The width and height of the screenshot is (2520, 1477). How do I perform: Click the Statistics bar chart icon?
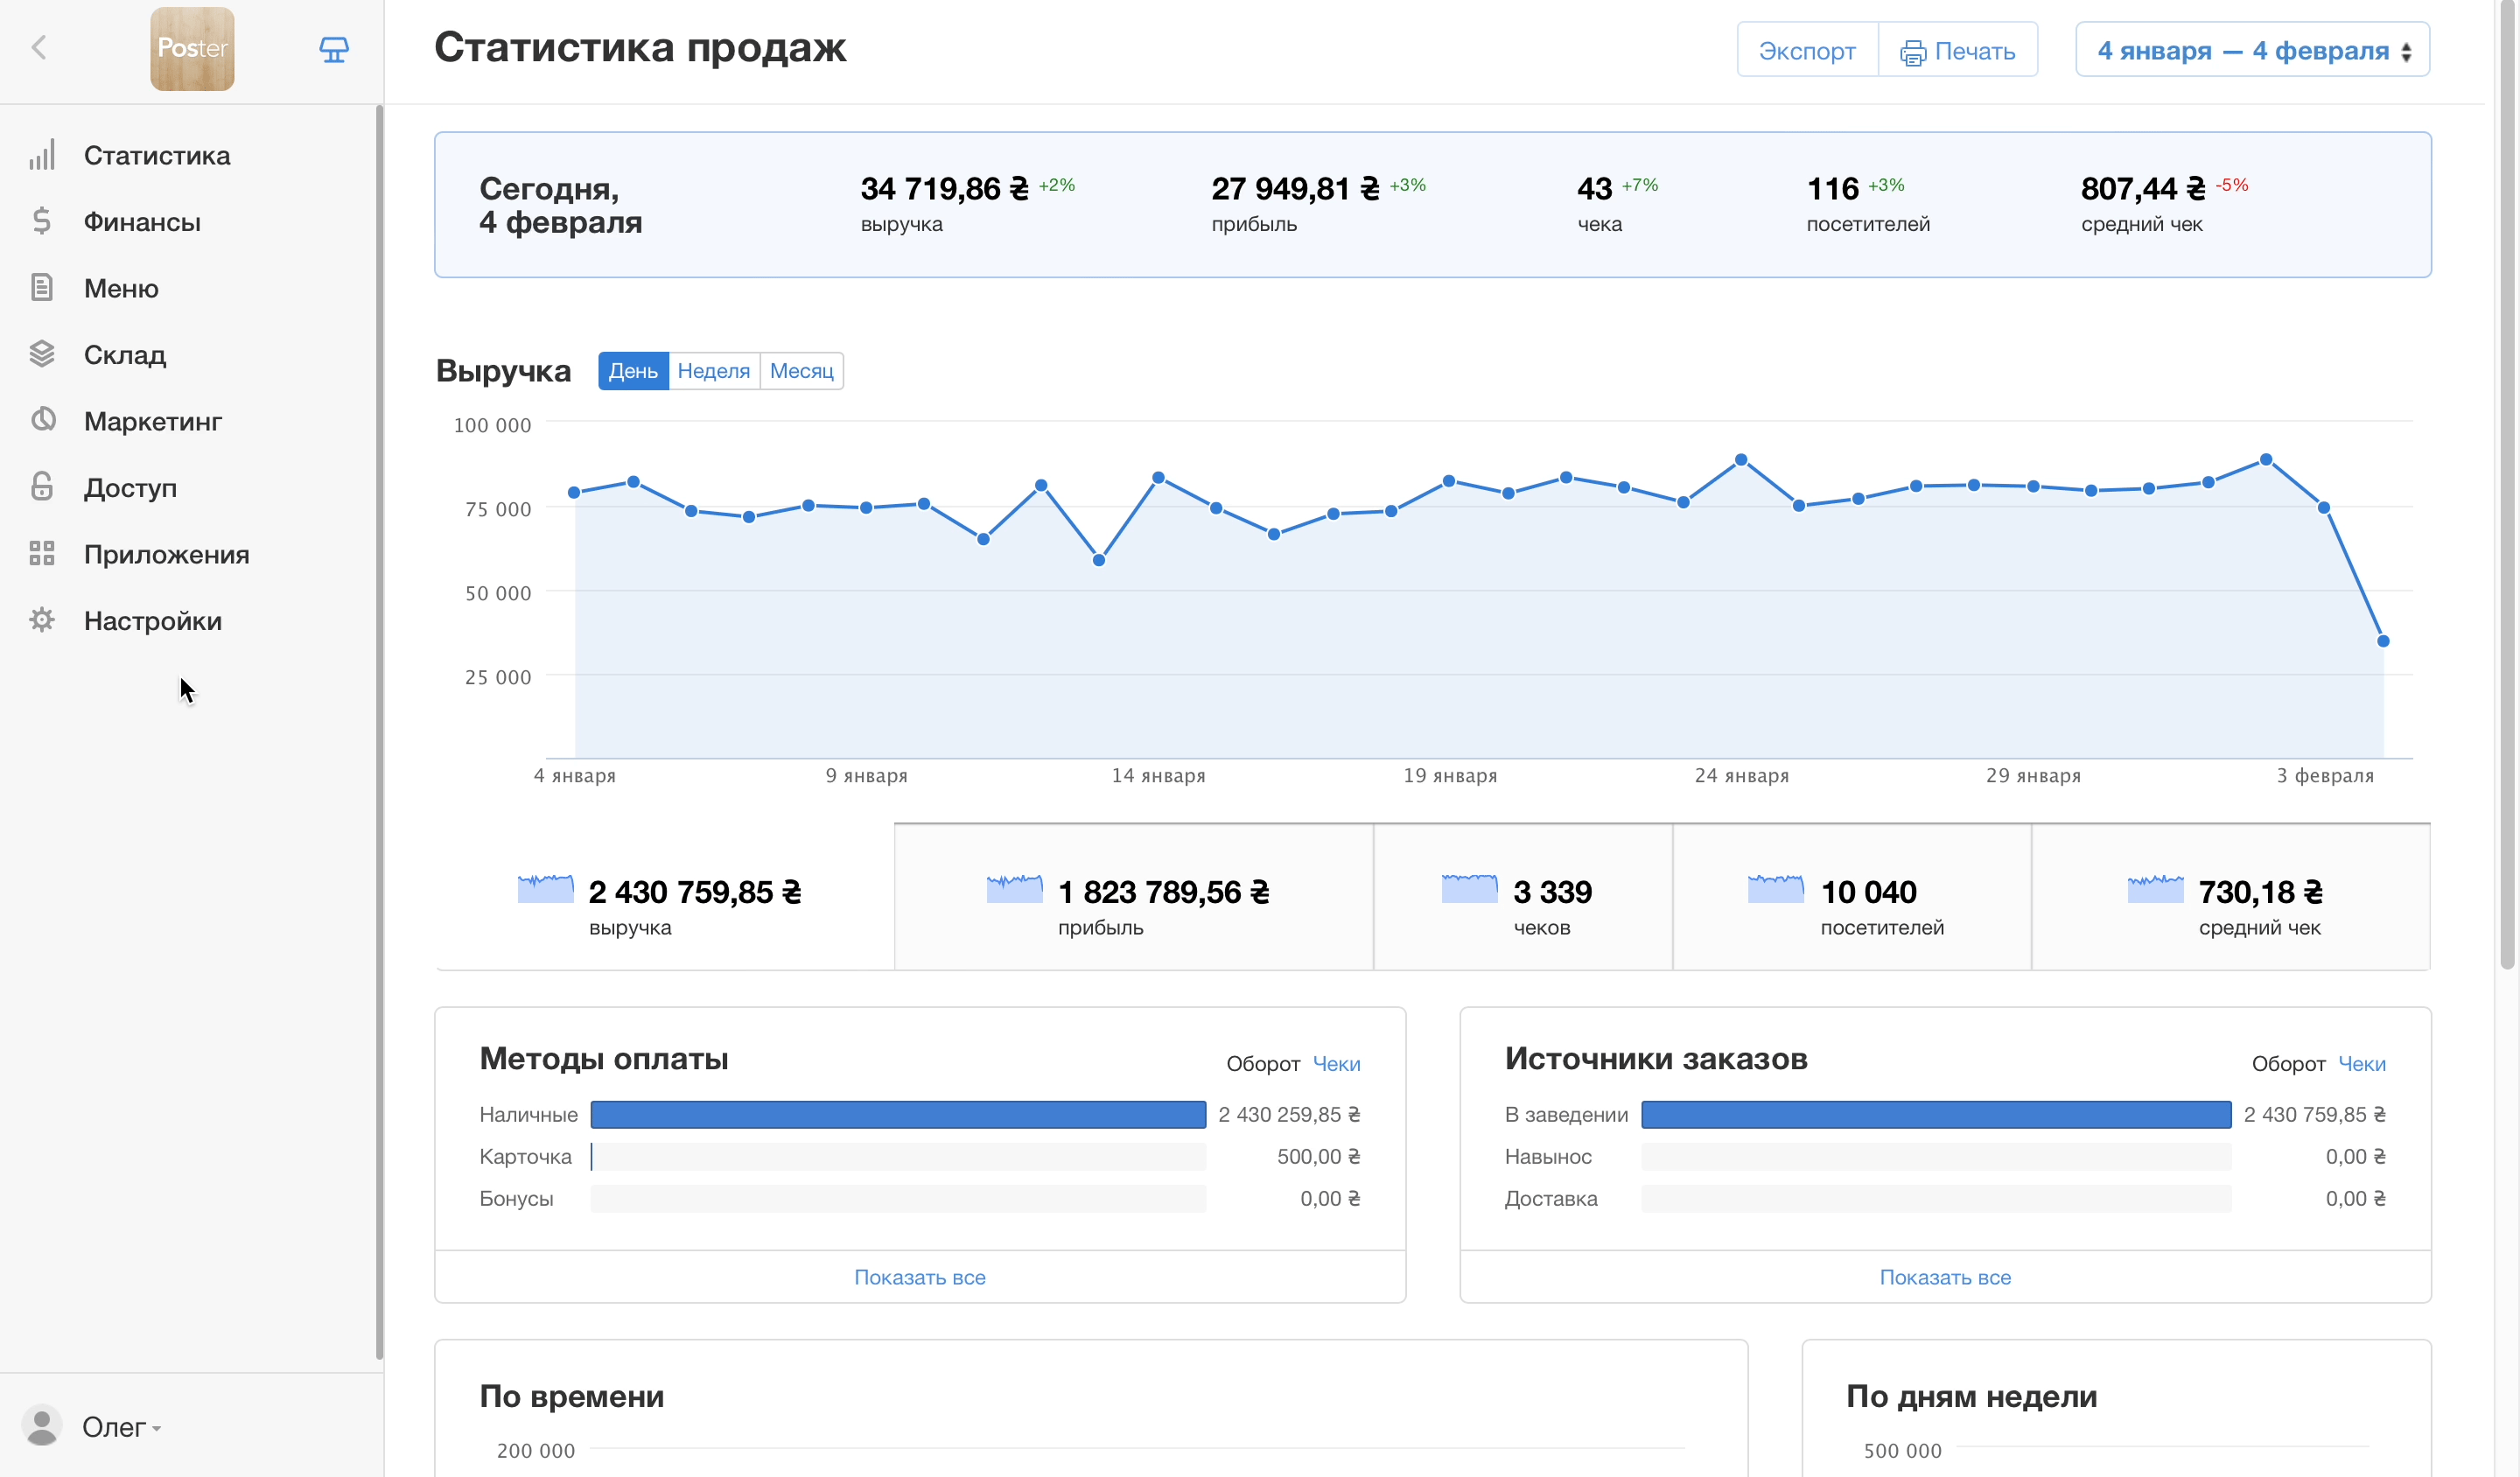coord(41,156)
